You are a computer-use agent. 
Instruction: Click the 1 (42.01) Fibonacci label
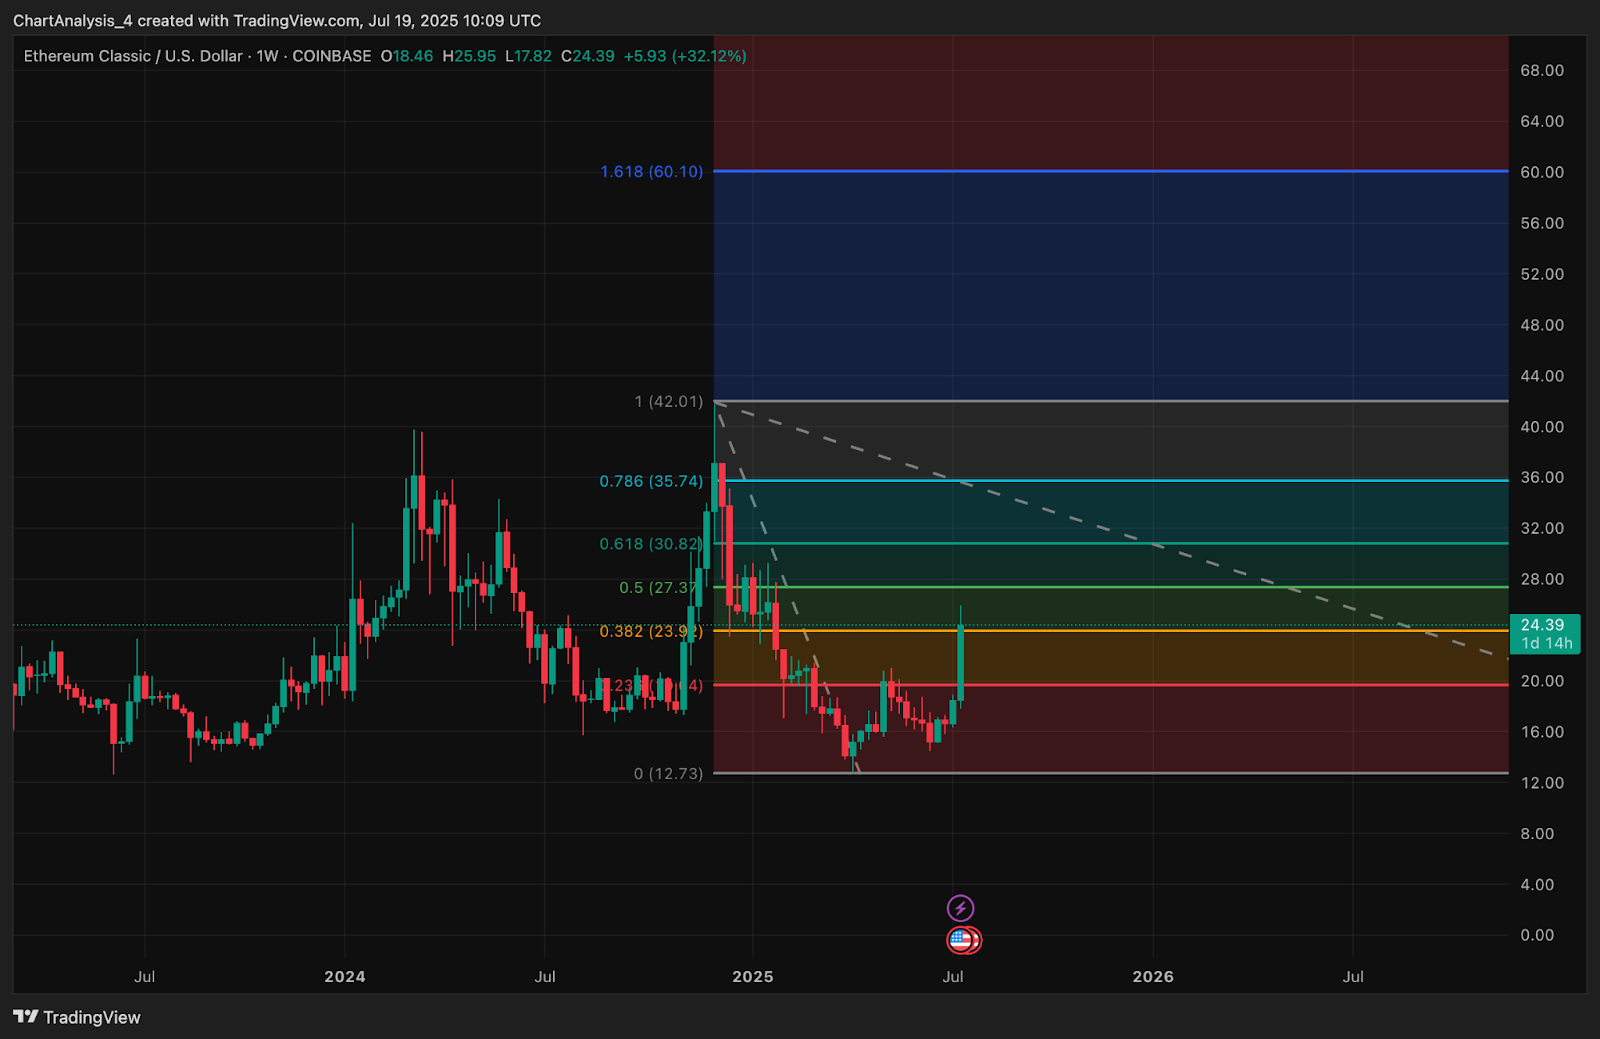(x=668, y=401)
